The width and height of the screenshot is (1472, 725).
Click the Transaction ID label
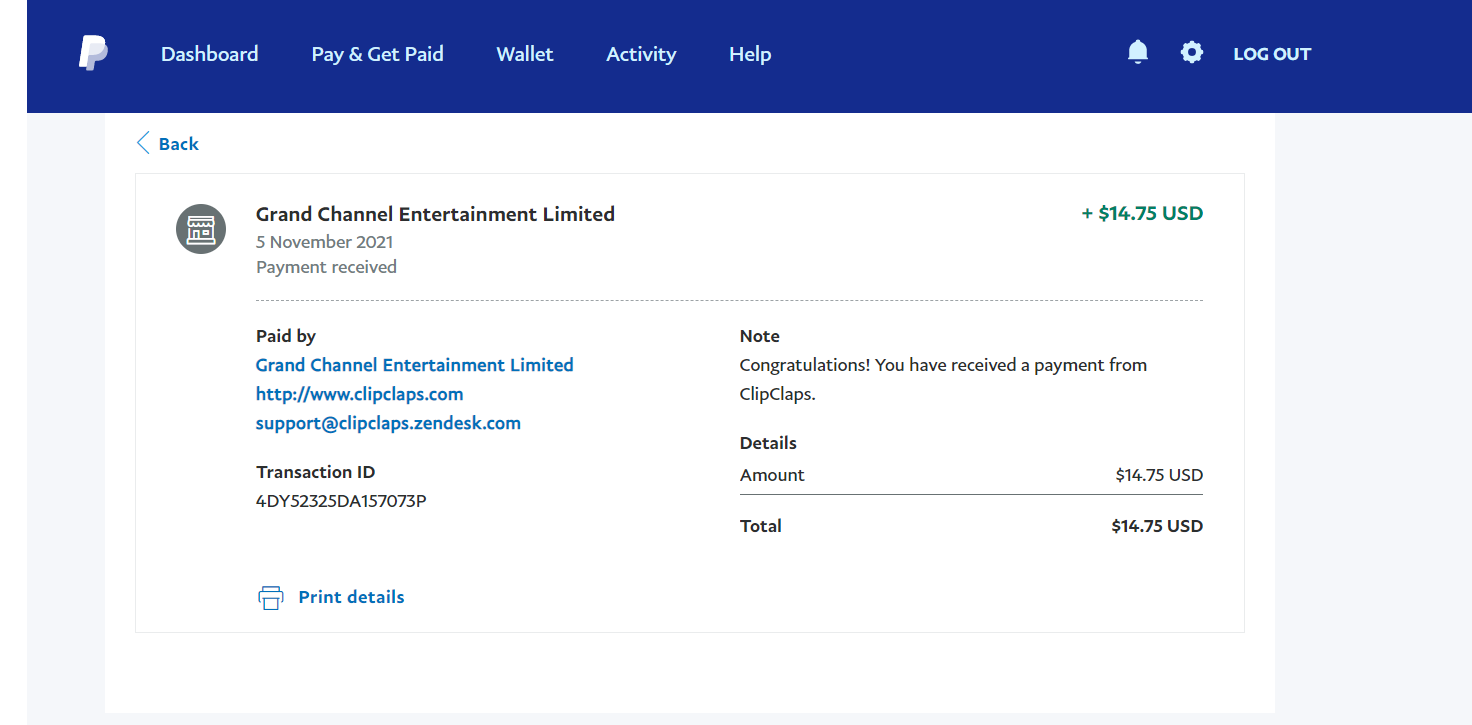coord(316,472)
